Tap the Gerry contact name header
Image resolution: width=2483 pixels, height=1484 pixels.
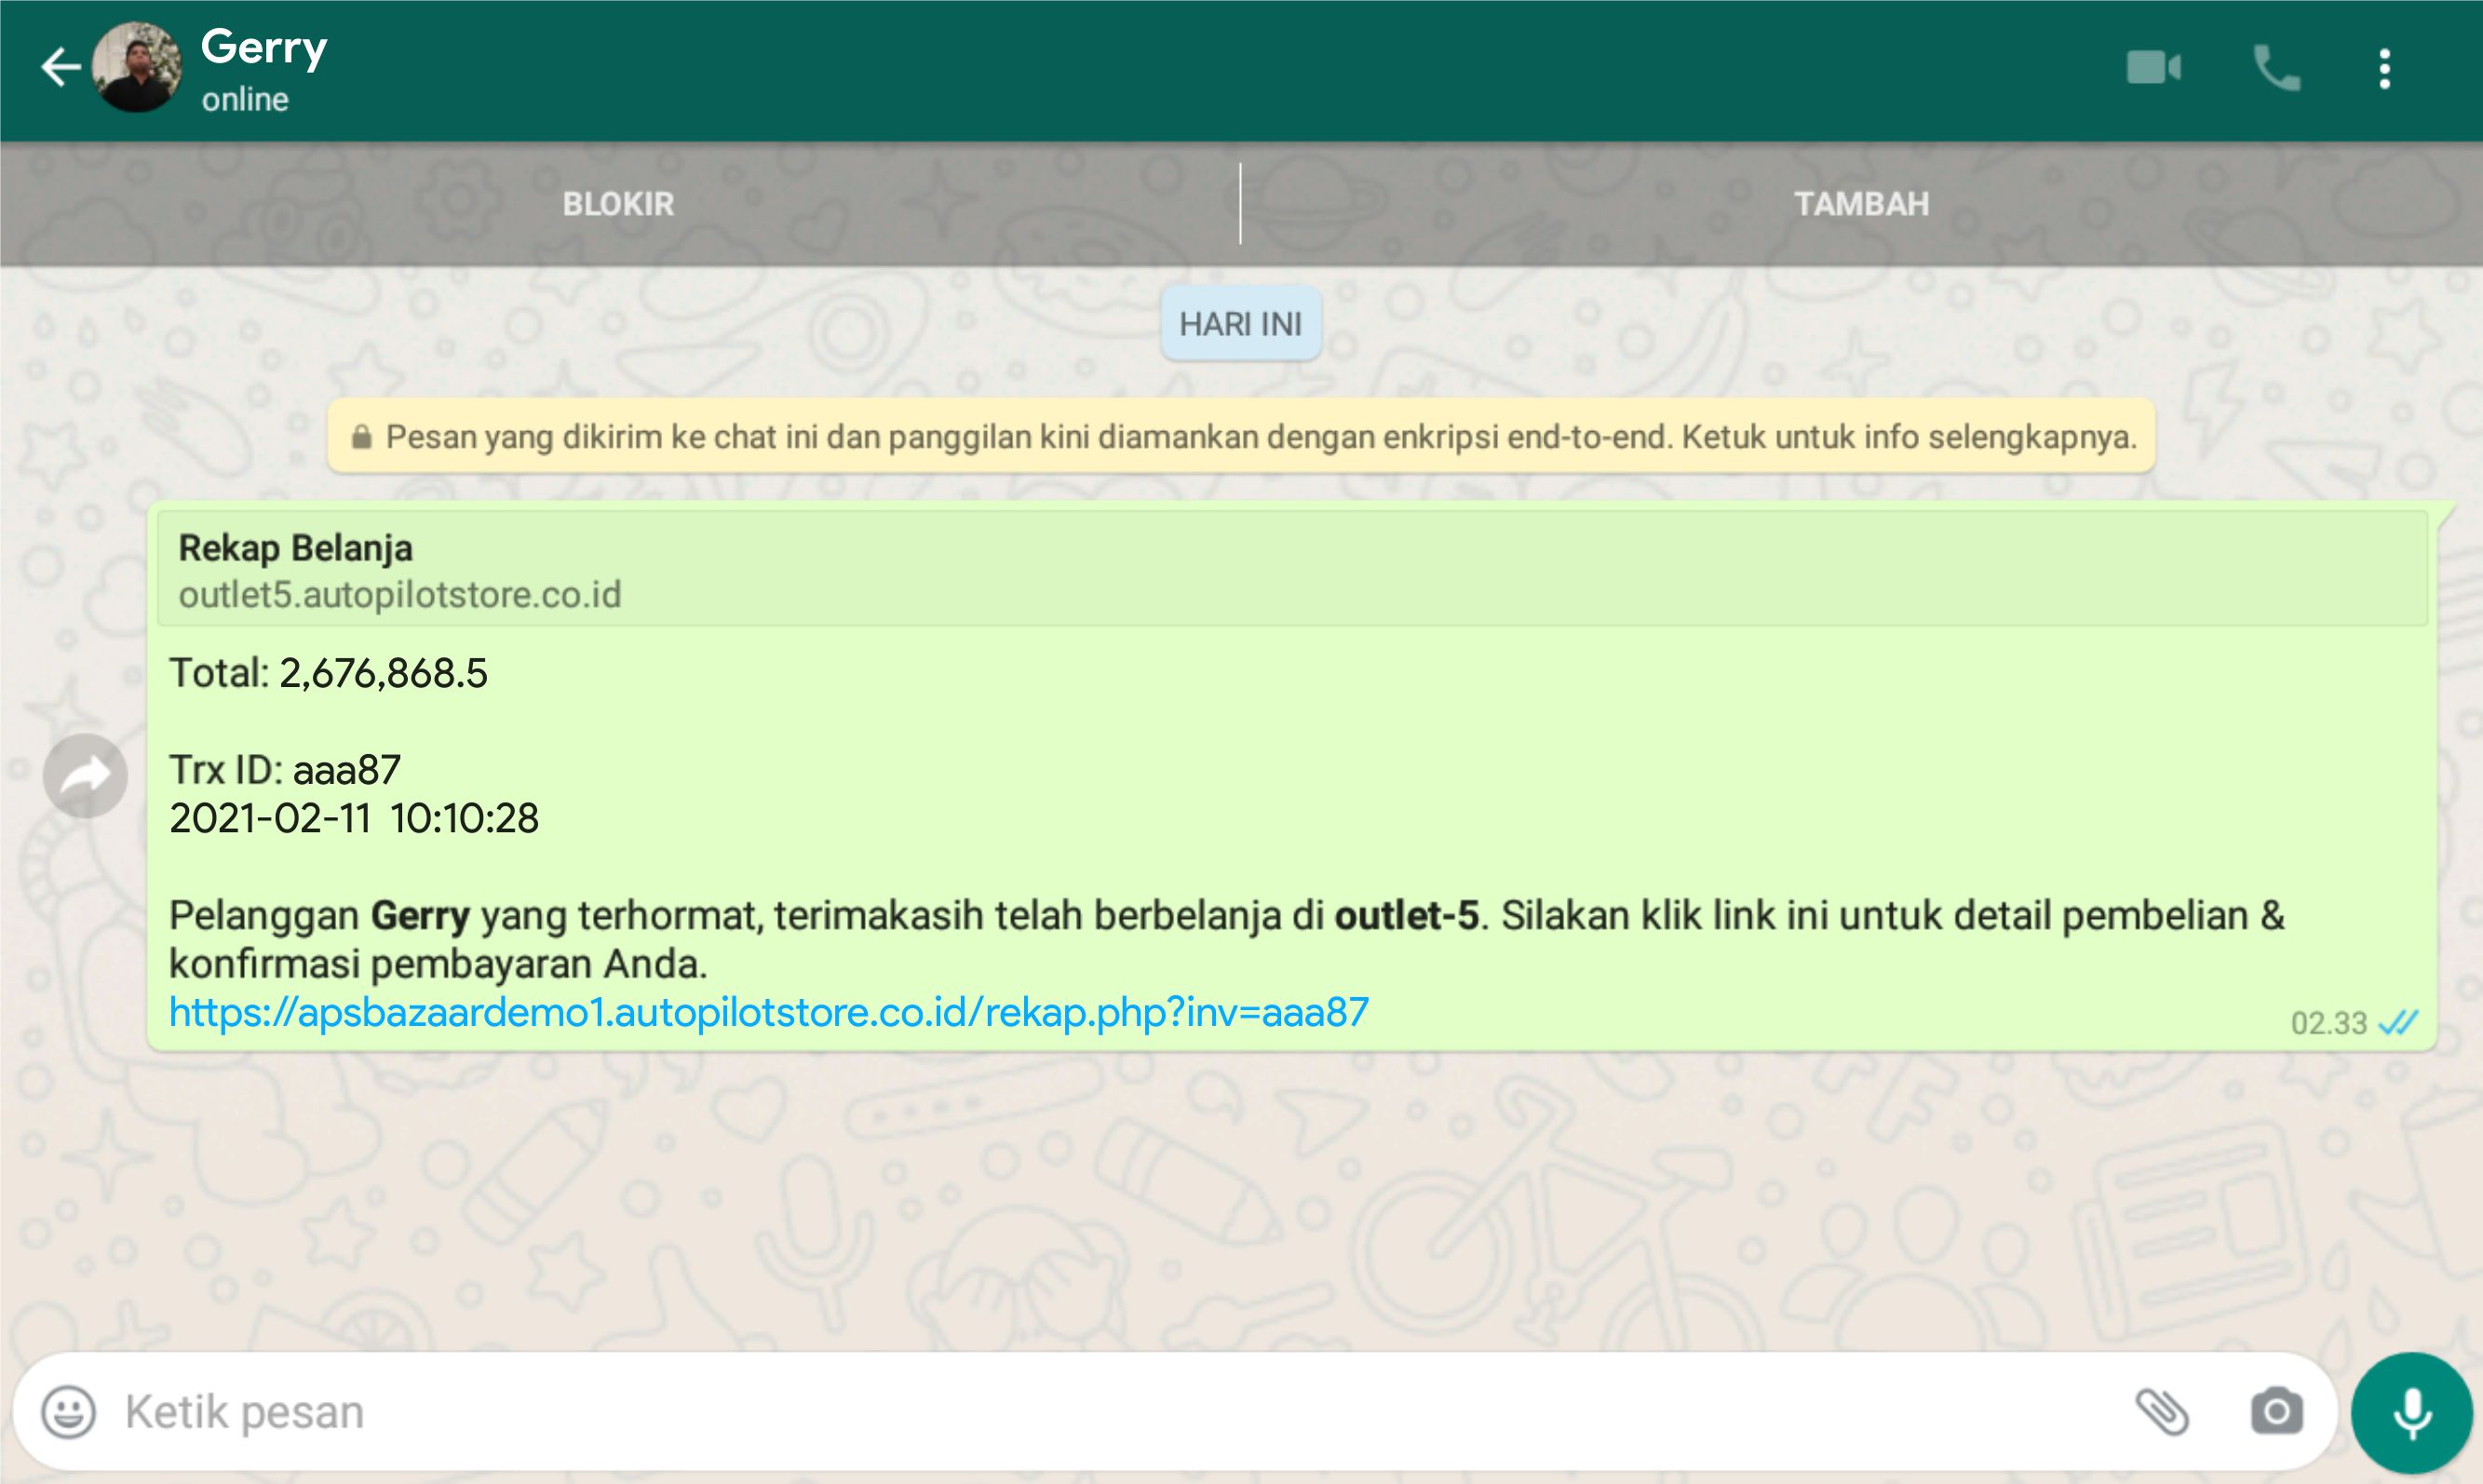264,47
